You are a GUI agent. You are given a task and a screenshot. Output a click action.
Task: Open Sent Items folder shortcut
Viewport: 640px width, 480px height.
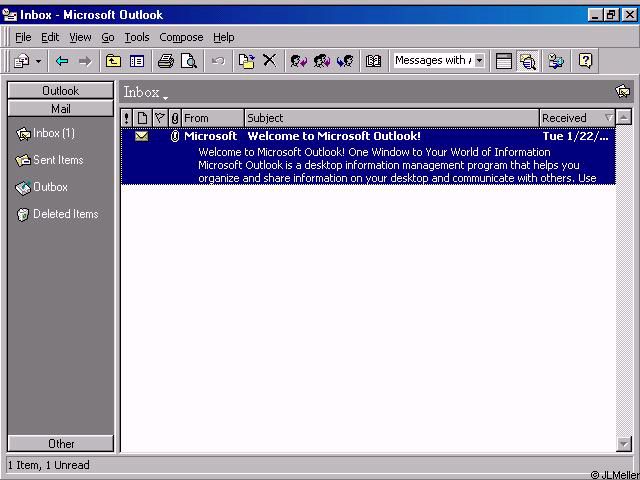(49, 160)
